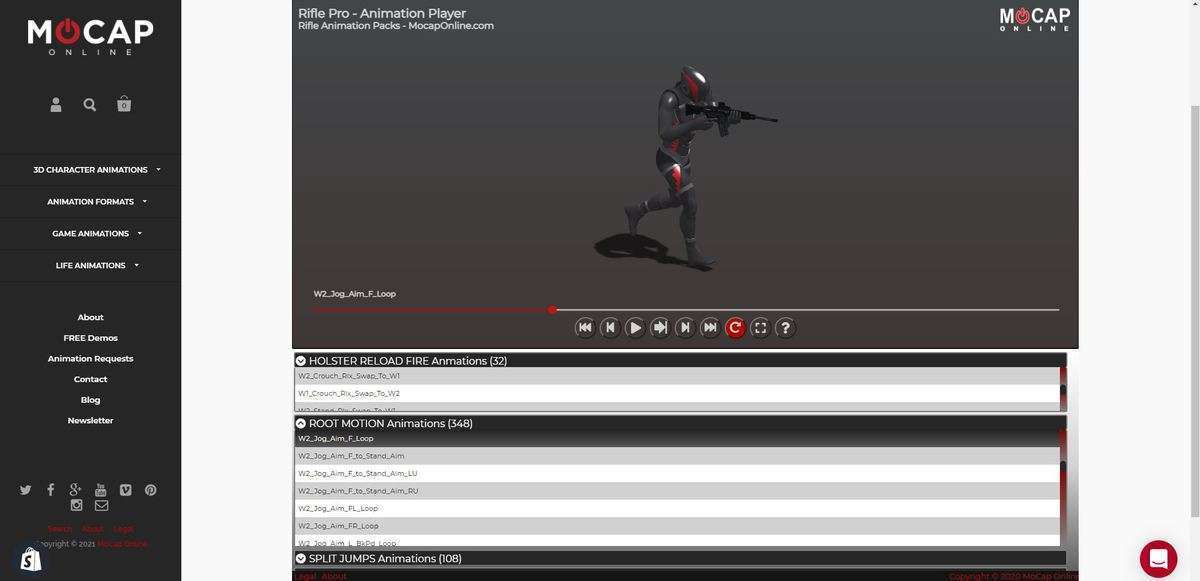Select W2_Crouch_Rlx_Swap_To_W1 animation
Image resolution: width=1200 pixels, height=581 pixels.
tap(677, 376)
